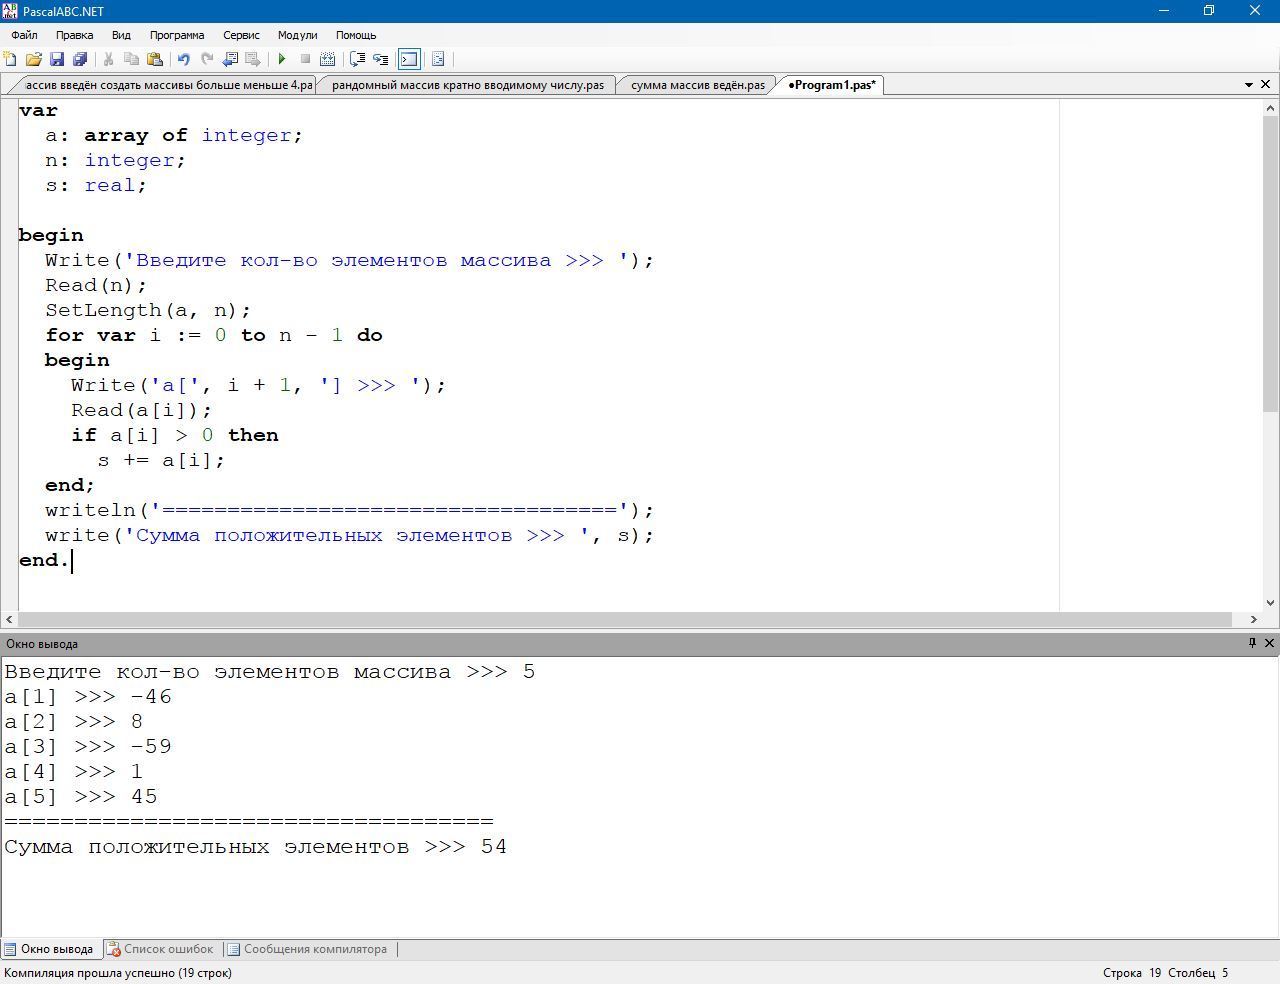
Task: Pin the output window panel
Action: 1252,643
